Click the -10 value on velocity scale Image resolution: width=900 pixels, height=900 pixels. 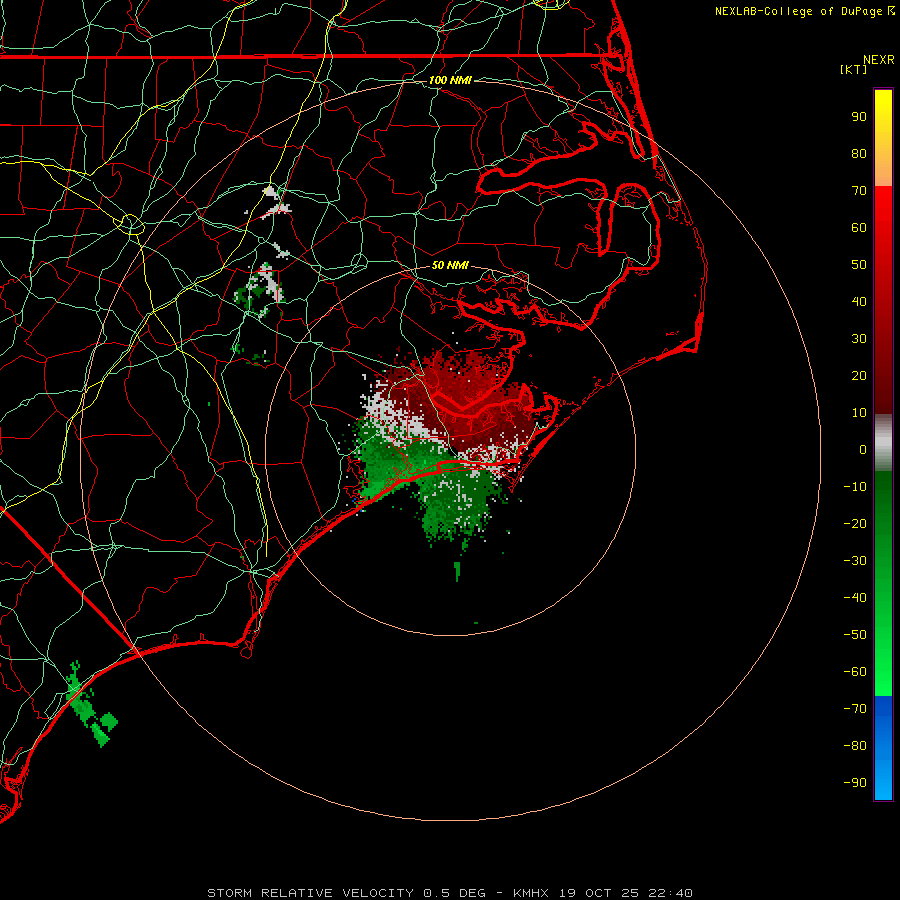tap(855, 487)
